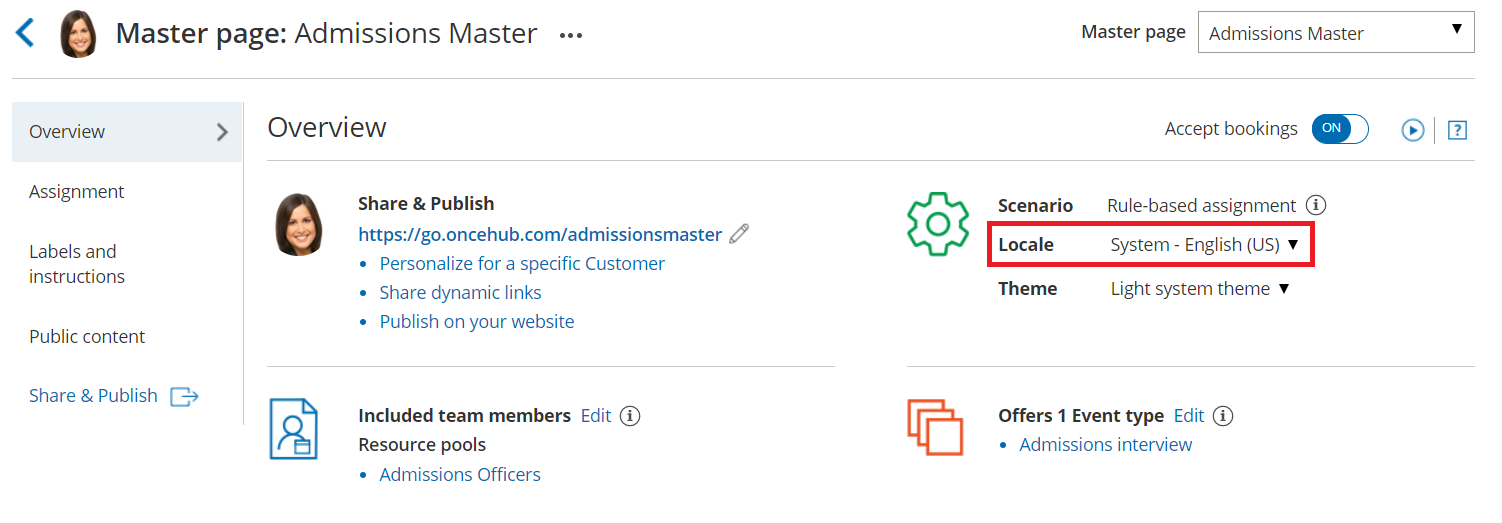1502x523 pixels.
Task: Open the Theme dropdown
Action: [x=1200, y=289]
